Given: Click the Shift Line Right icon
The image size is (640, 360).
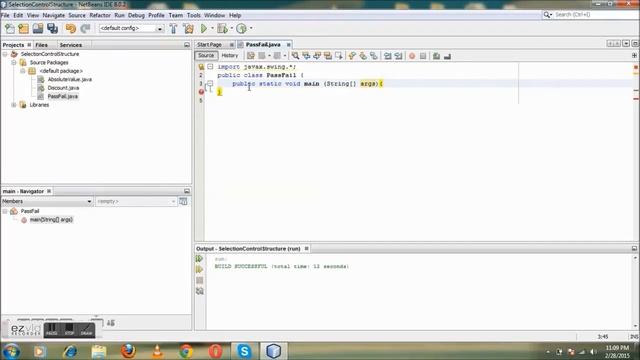Looking at the screenshot, I should point(398,56).
